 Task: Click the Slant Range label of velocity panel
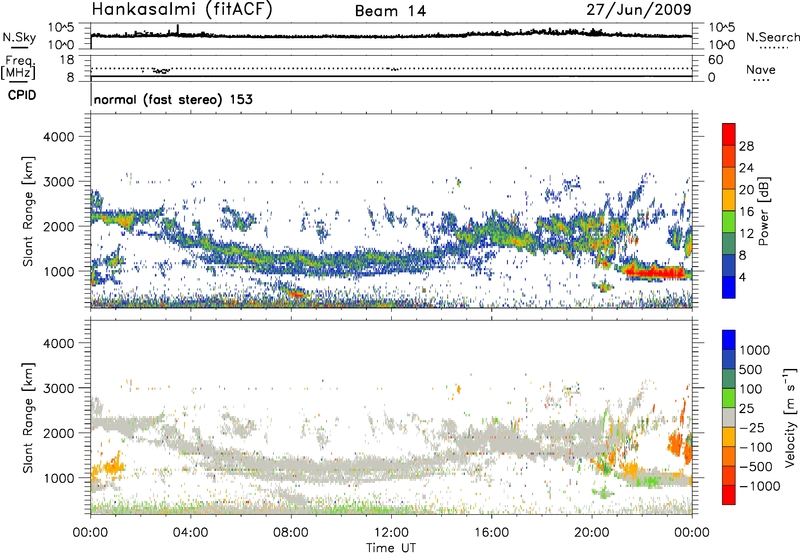click(x=28, y=417)
